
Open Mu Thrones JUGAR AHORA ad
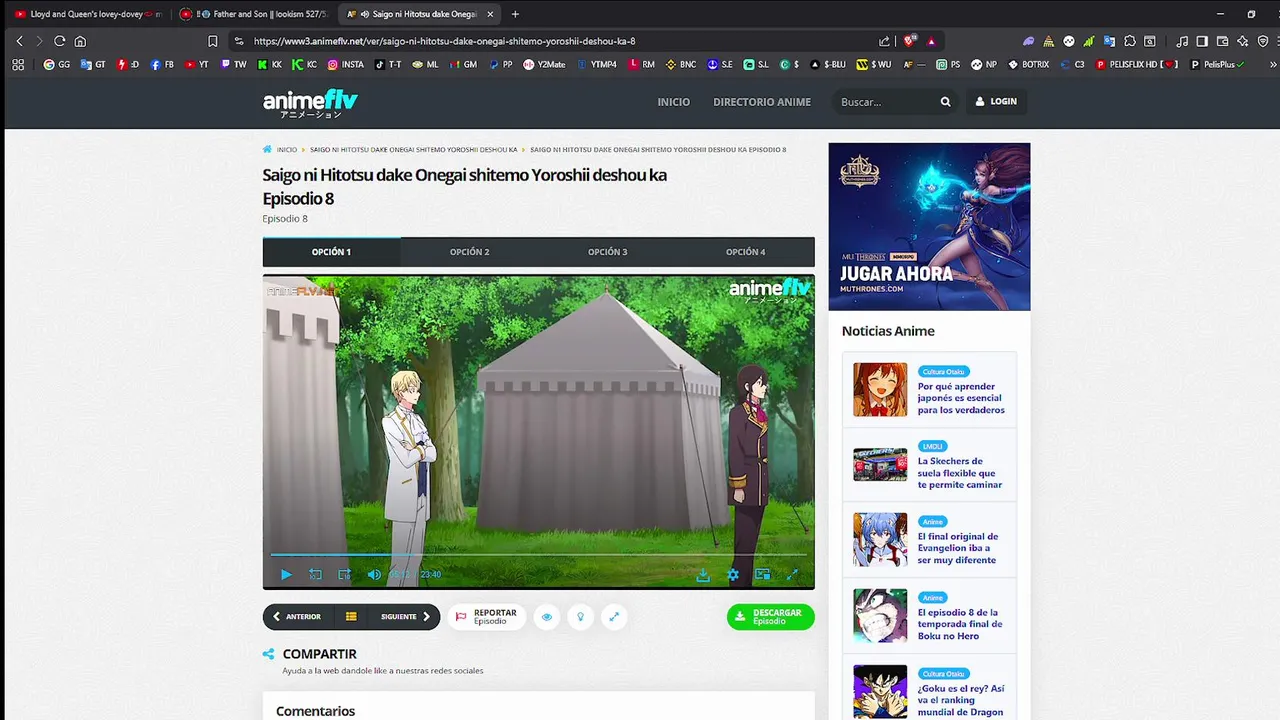929,227
